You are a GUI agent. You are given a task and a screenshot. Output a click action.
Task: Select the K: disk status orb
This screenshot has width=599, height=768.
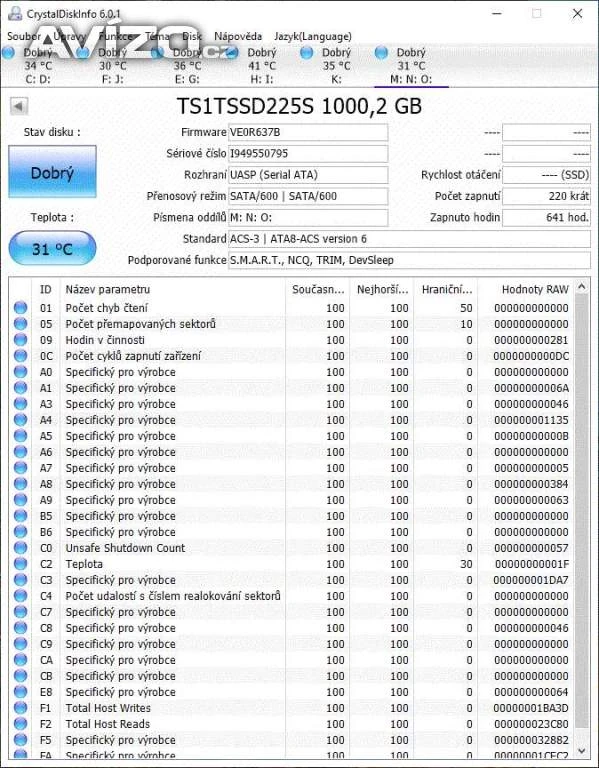tap(307, 53)
